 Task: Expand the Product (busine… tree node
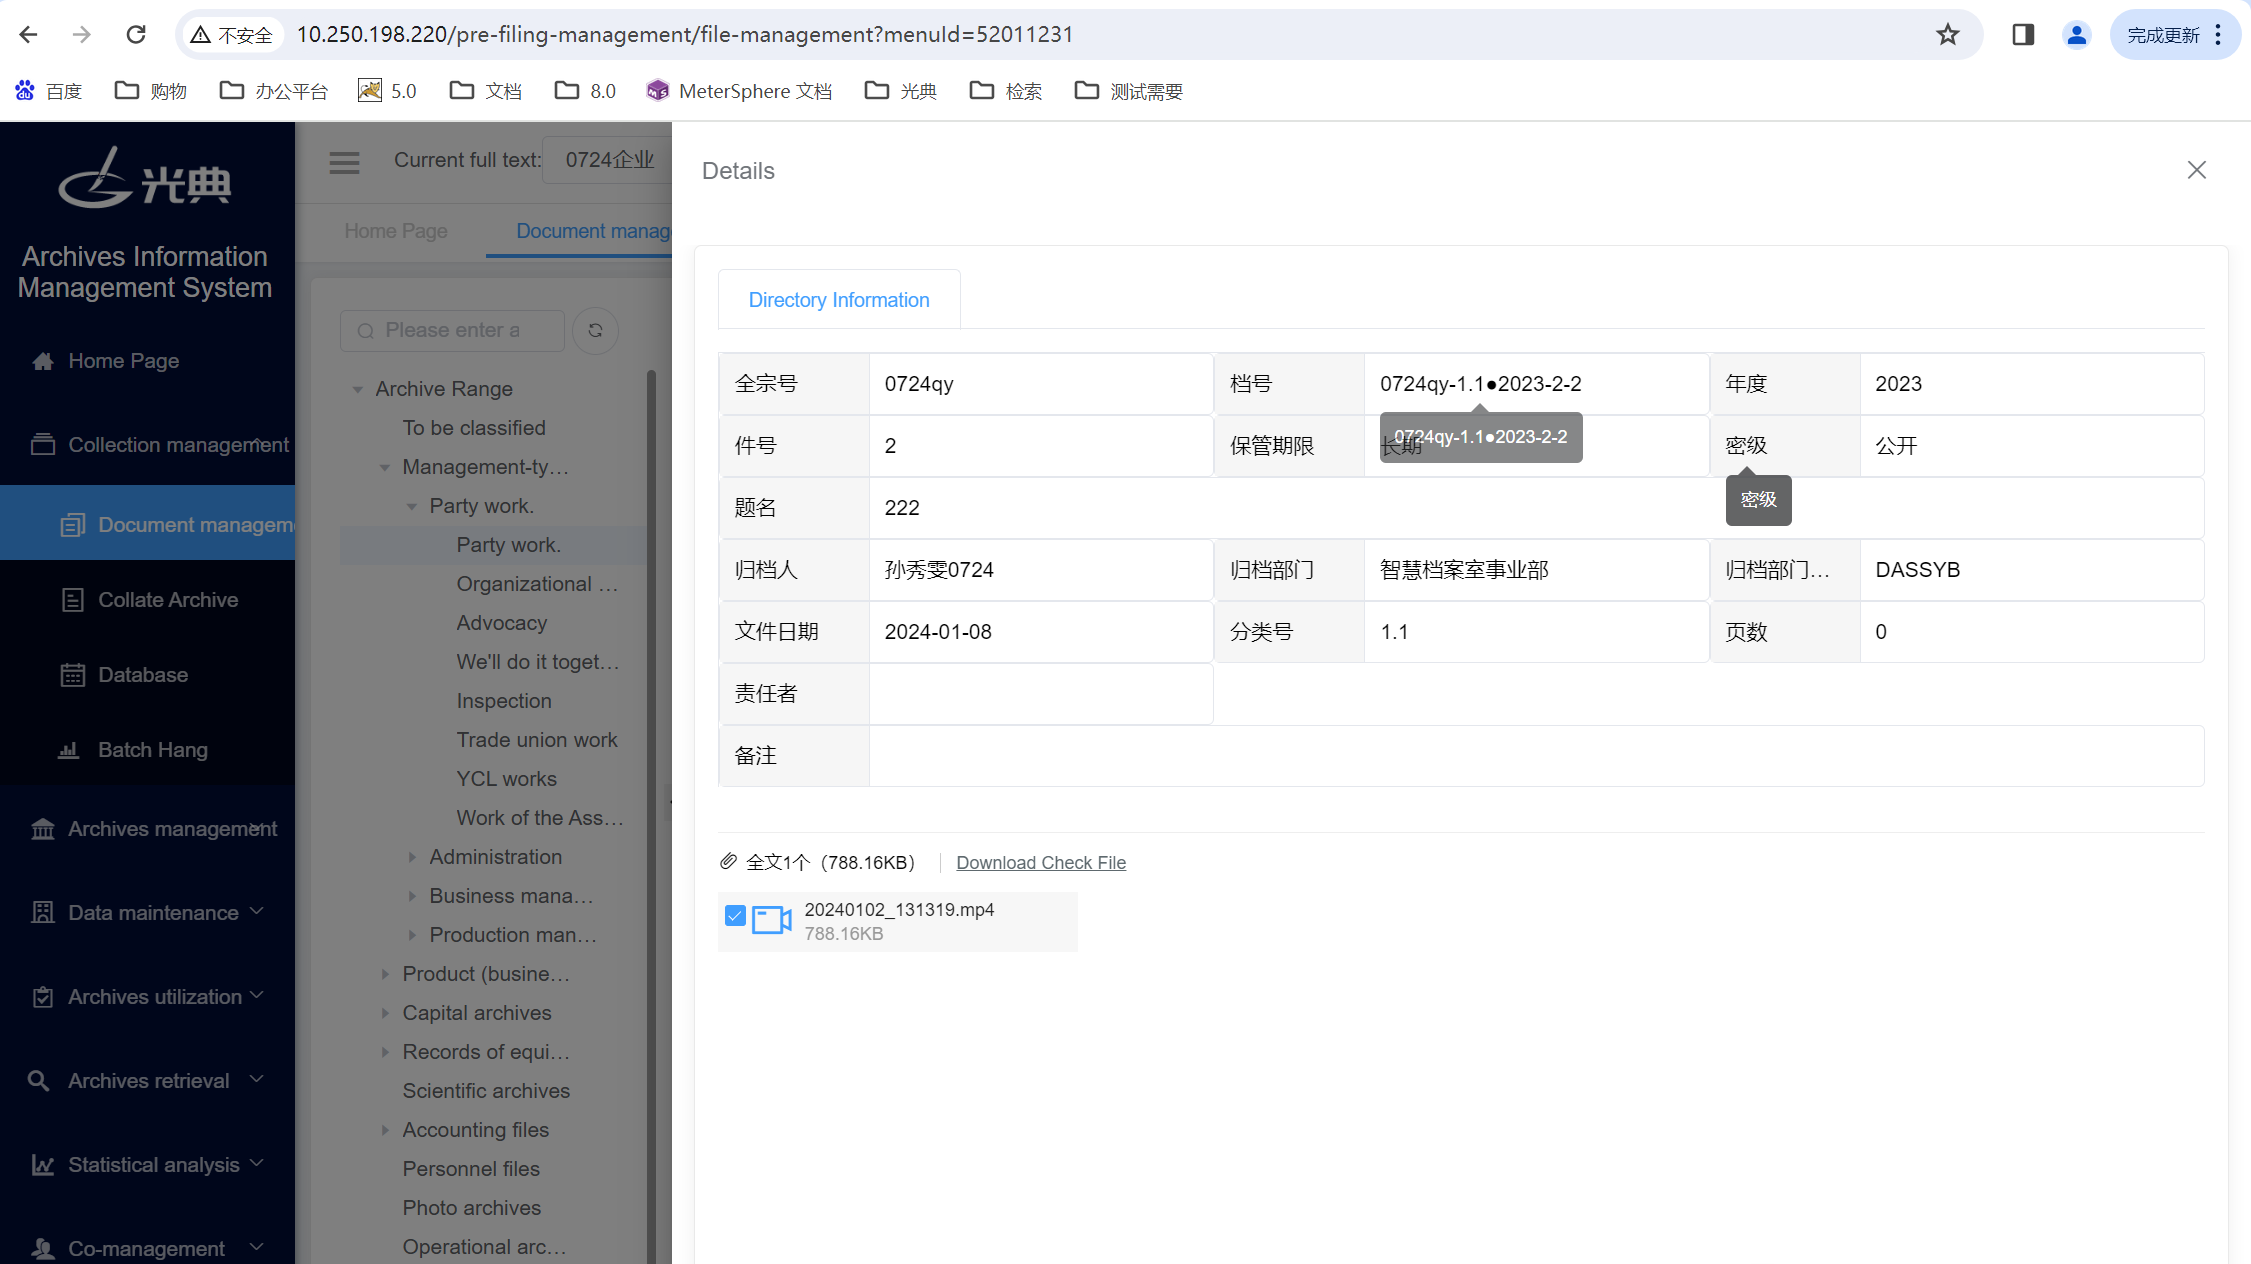384,974
